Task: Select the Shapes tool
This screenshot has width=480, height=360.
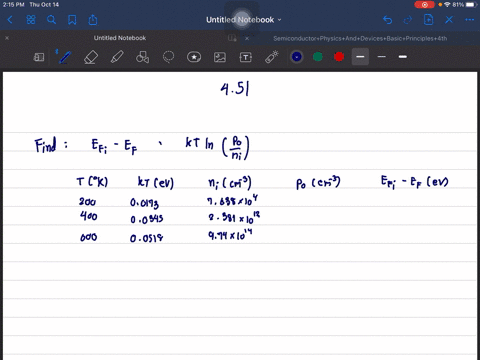Action: click(x=142, y=57)
